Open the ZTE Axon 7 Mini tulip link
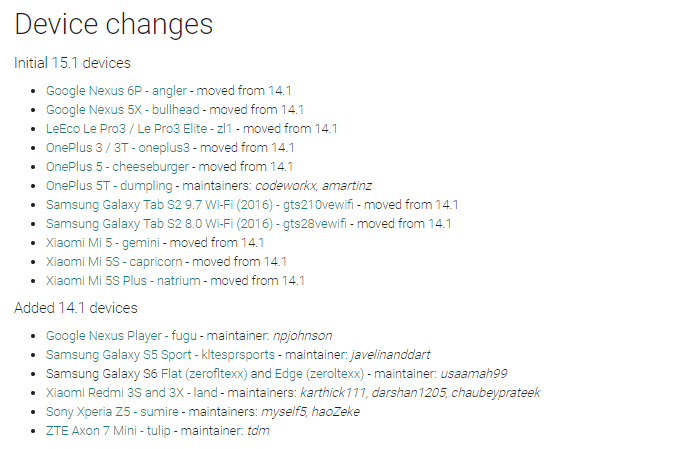 click(x=108, y=431)
